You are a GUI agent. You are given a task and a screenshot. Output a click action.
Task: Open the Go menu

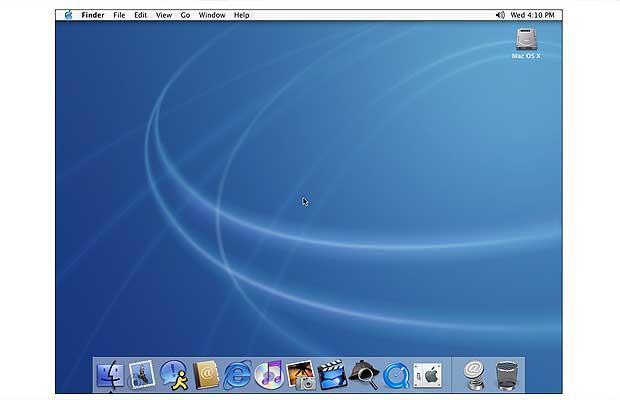click(185, 15)
